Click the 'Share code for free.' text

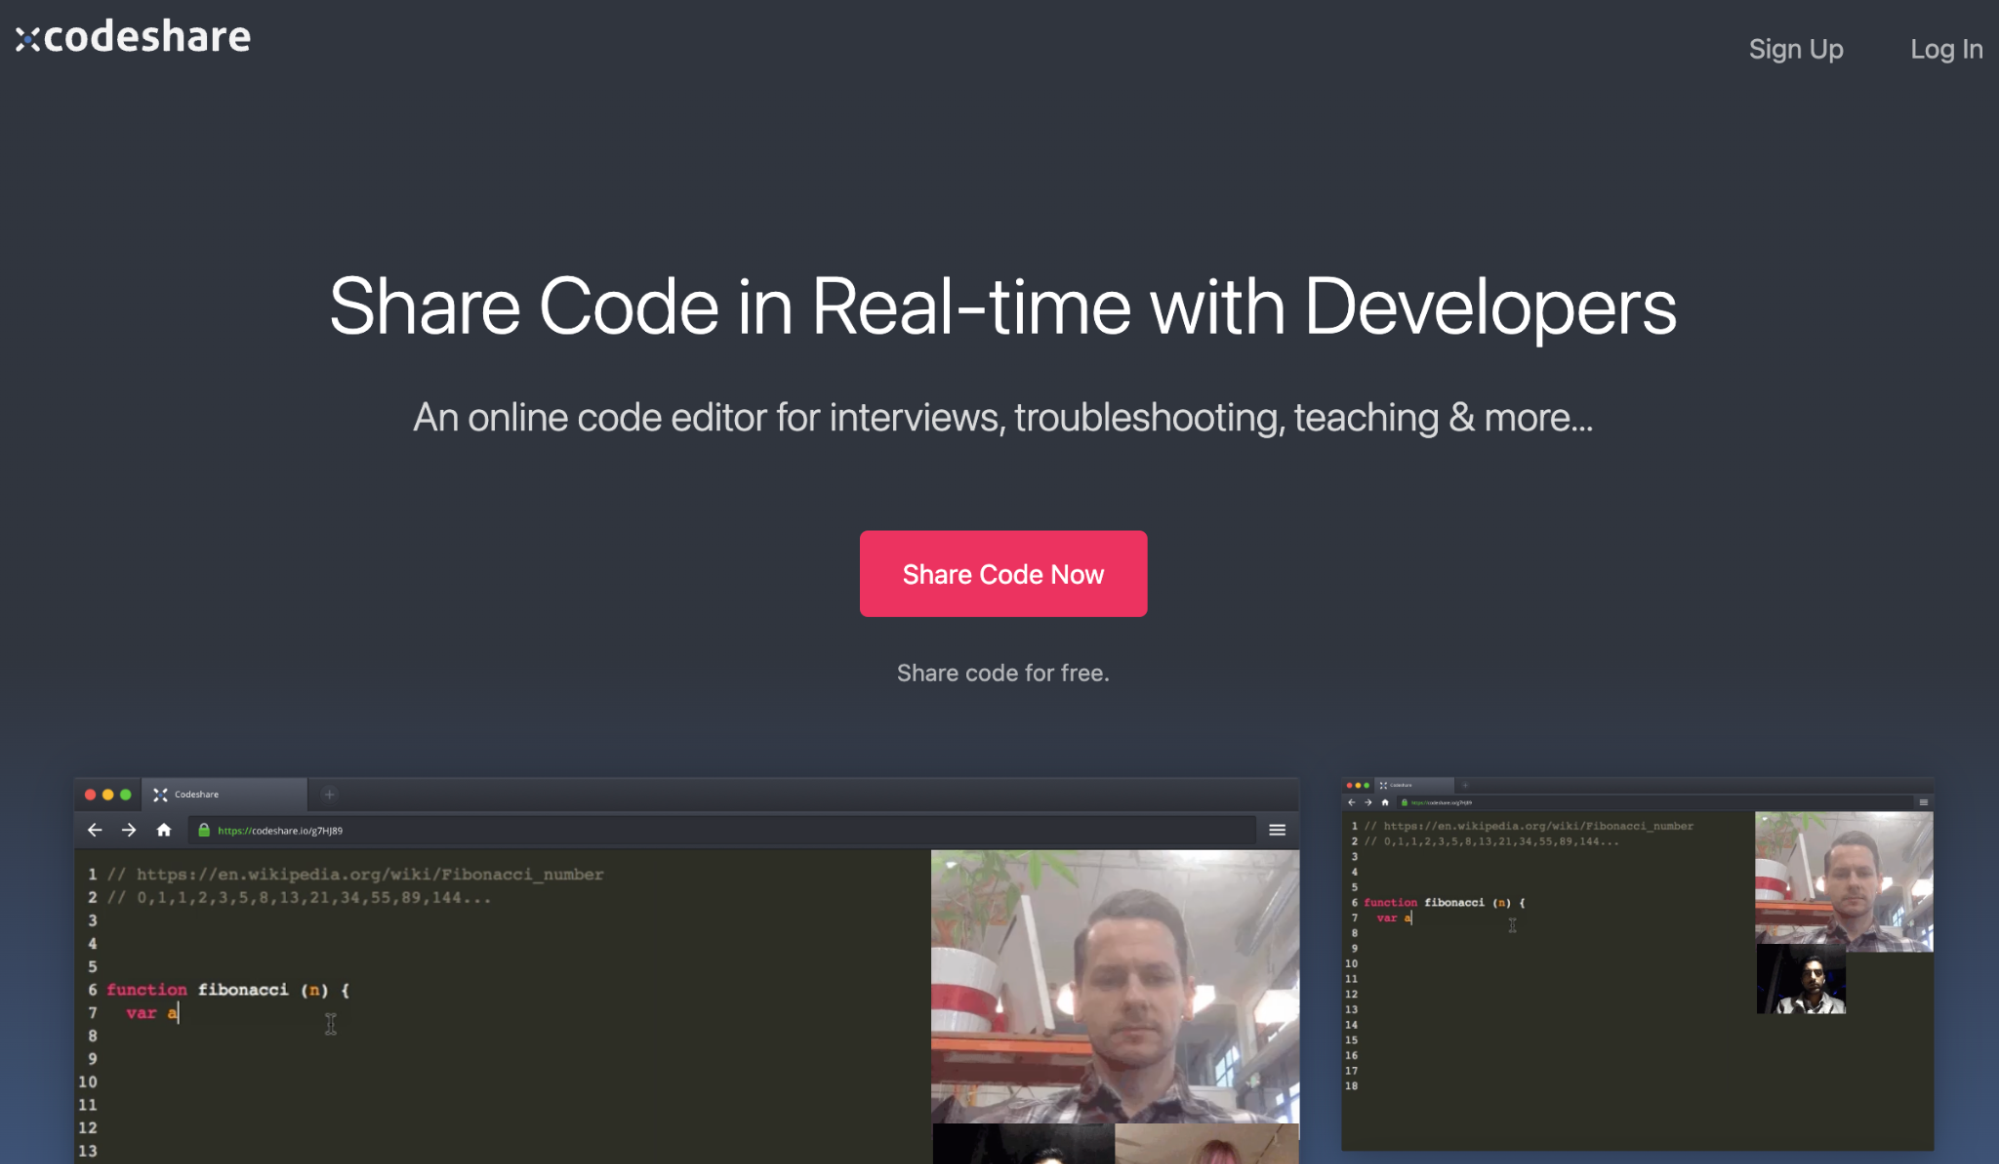(1003, 673)
